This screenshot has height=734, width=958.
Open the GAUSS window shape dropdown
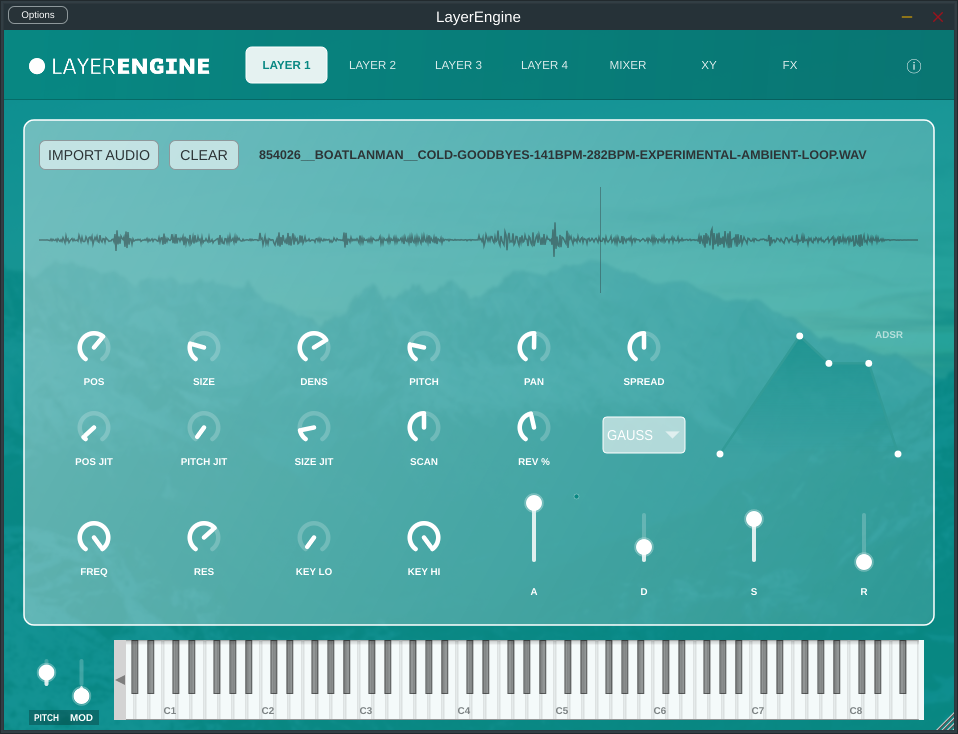click(643, 435)
